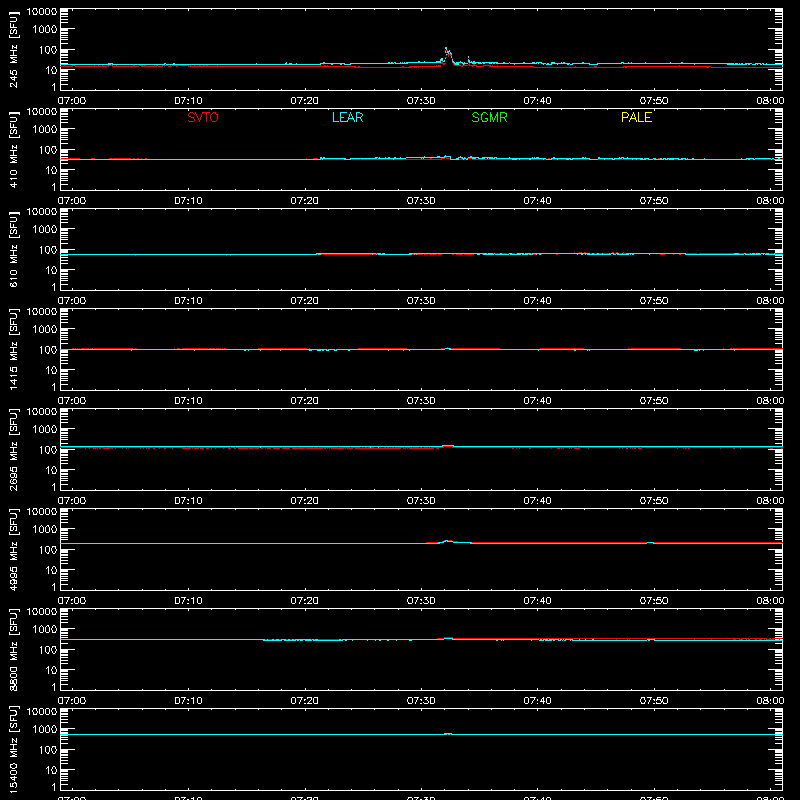
Task: Select the 15400 MHz [SFU] axis title
Action: pyautogui.click(x=13, y=749)
